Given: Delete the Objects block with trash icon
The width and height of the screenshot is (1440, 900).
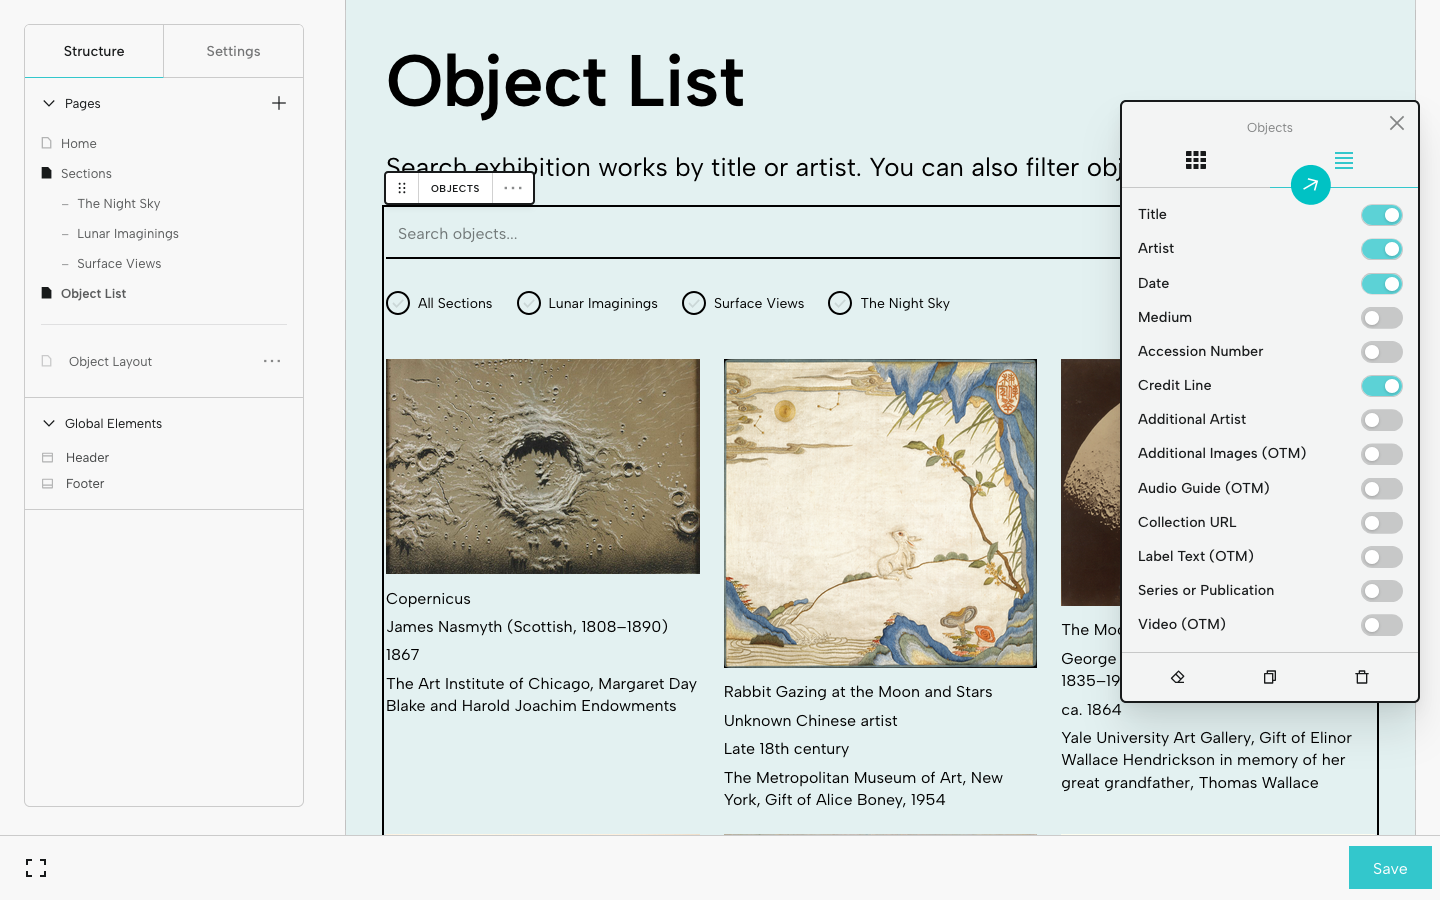Looking at the screenshot, I should point(1362,677).
